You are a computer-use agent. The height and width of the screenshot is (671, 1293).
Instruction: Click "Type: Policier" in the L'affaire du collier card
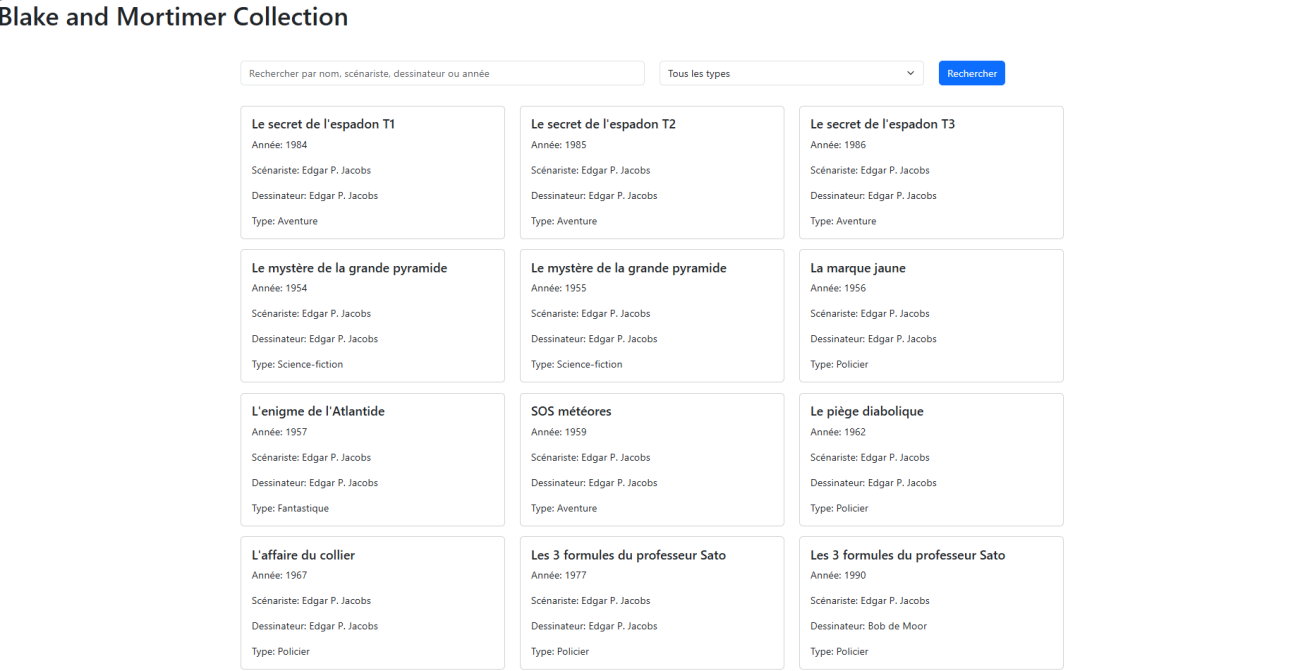[x=281, y=651]
